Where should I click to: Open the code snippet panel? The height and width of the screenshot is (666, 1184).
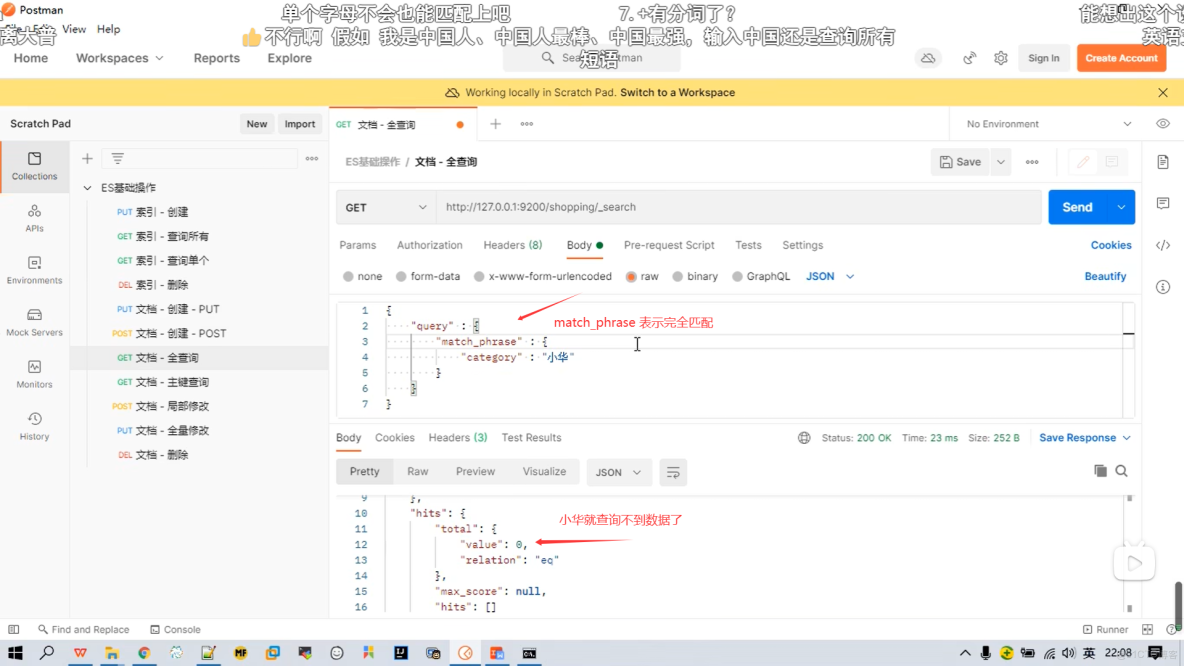pos(1163,246)
